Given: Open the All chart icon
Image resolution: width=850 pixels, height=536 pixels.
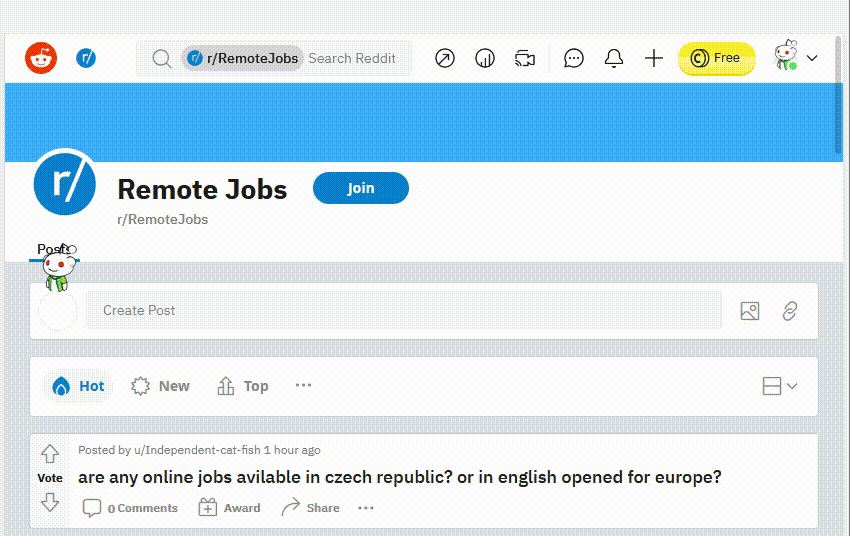Looking at the screenshot, I should 485,58.
